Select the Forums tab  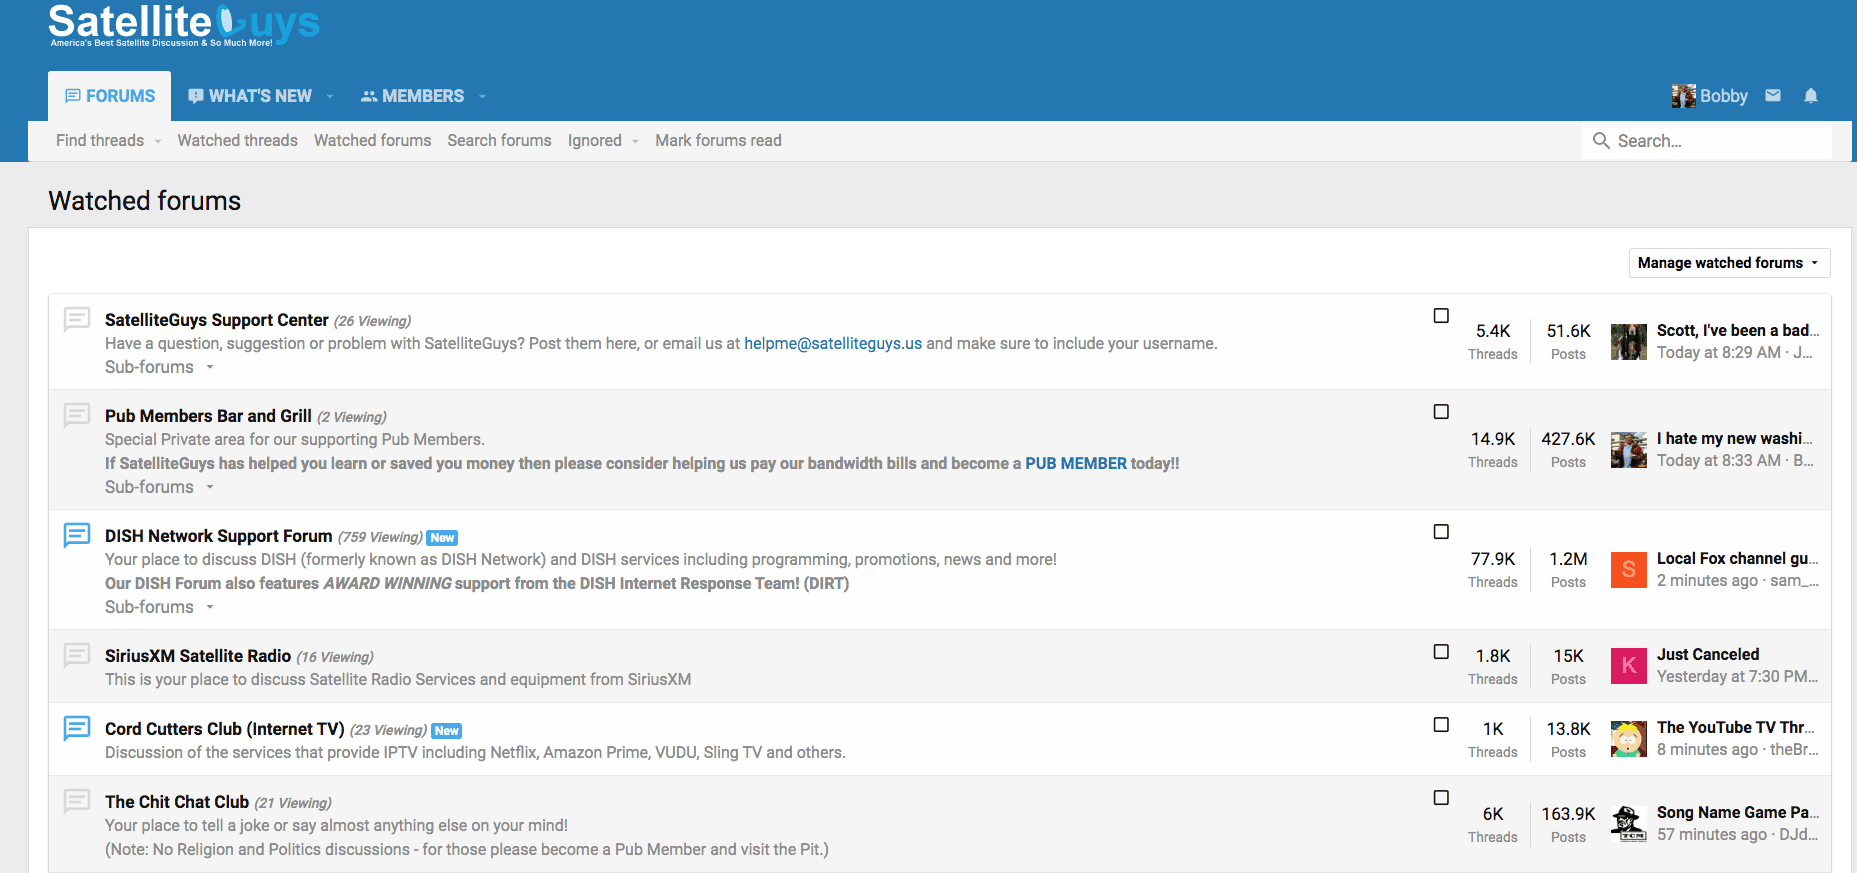click(110, 96)
